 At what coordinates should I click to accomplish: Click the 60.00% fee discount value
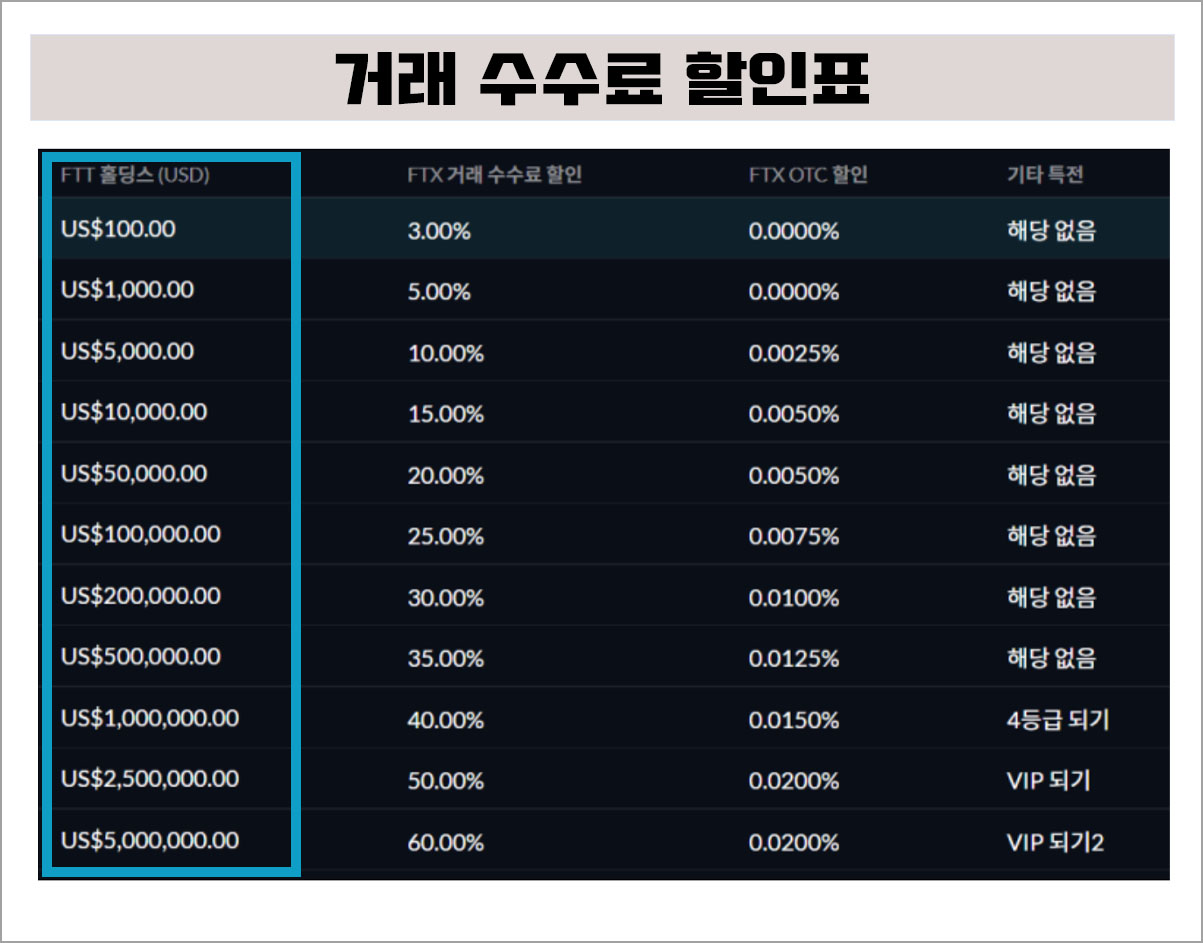pos(446,842)
